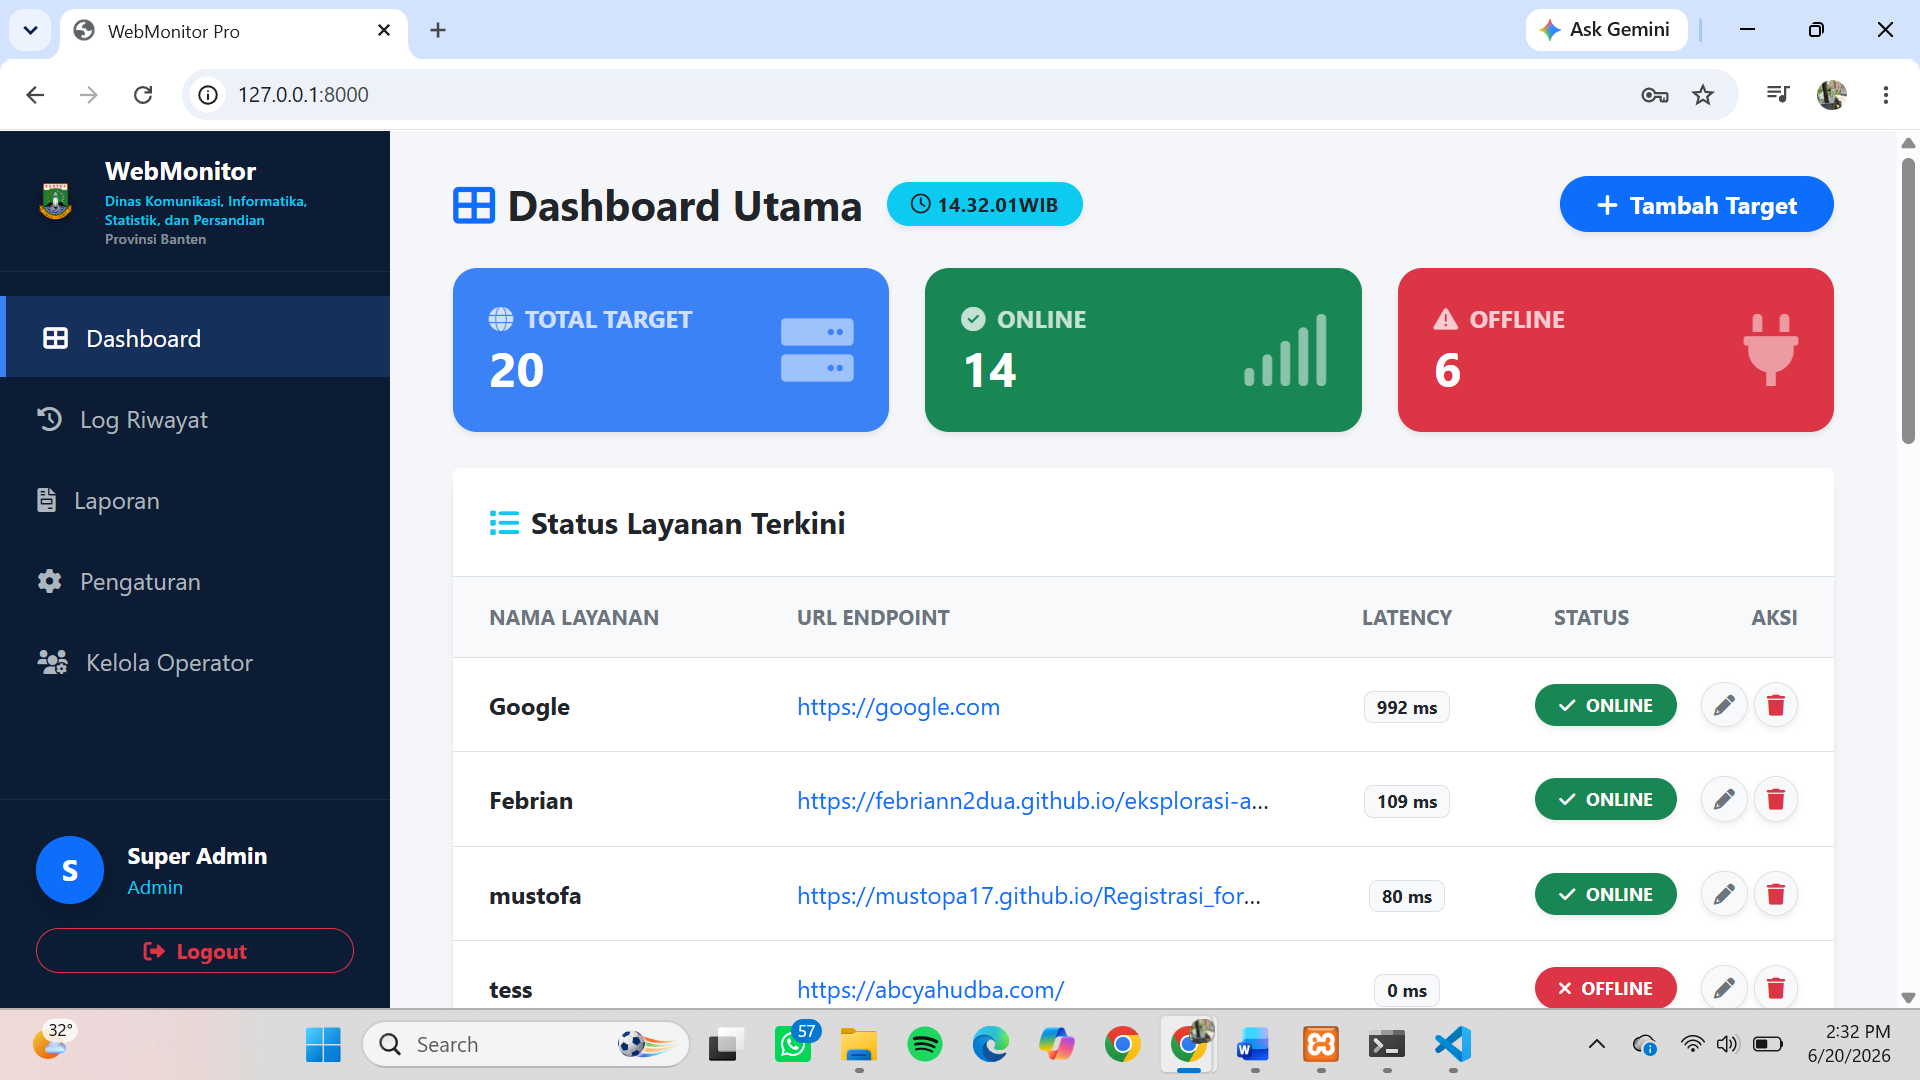1920x1080 pixels.
Task: Click the Tambah Target button
Action: (x=1696, y=205)
